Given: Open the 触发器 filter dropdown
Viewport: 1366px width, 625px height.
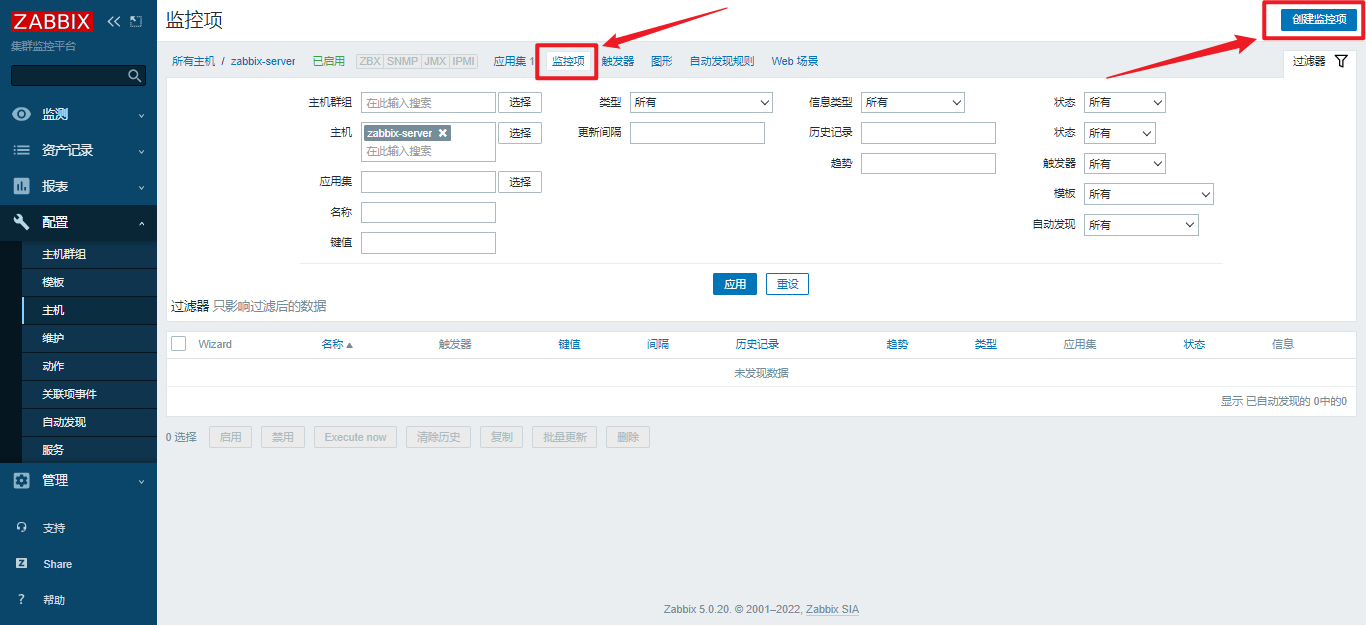Looking at the screenshot, I should tap(1124, 163).
